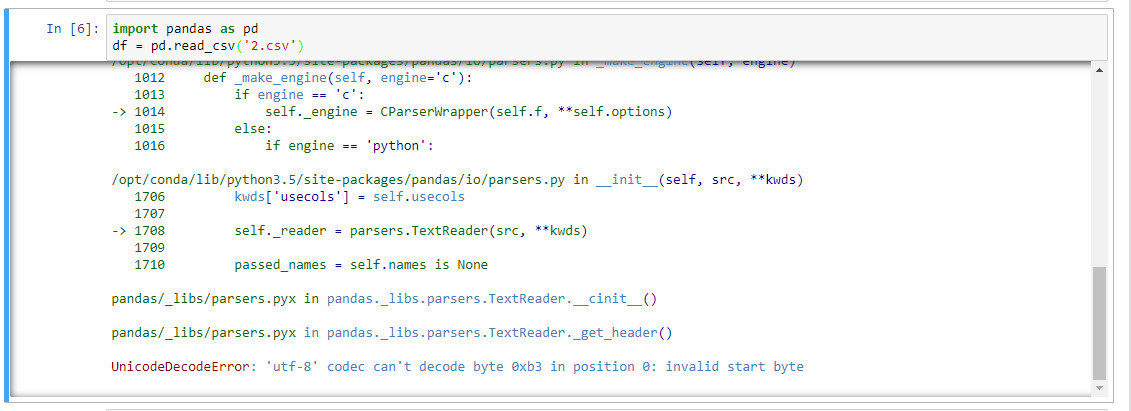
Task: Click the In [6] cell prompt
Action: point(72,29)
